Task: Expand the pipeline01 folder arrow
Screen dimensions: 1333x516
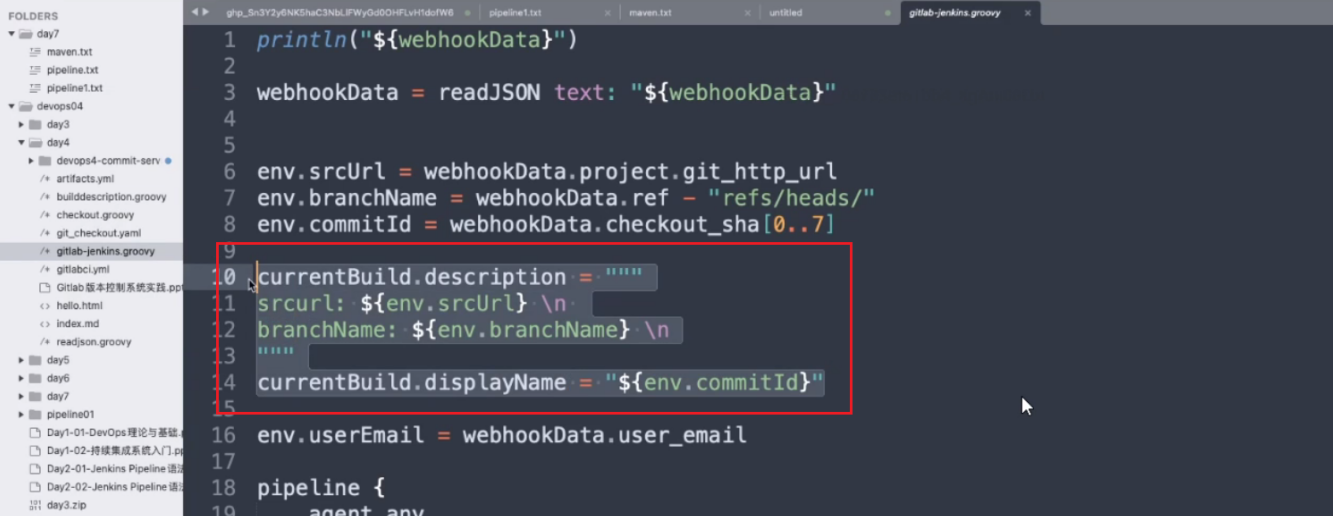Action: click(22, 414)
